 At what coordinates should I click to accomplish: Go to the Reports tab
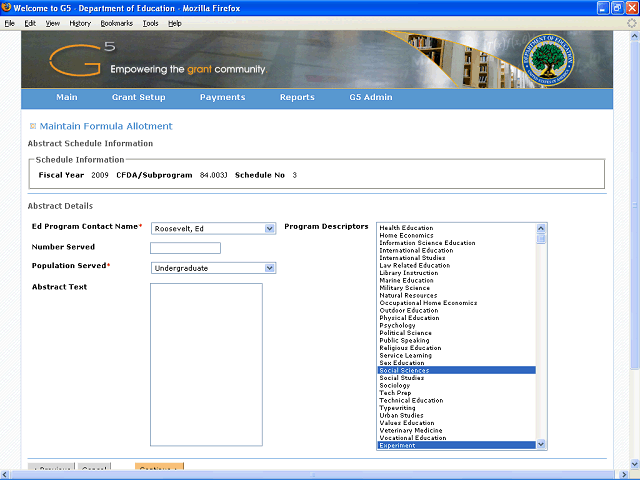click(297, 98)
